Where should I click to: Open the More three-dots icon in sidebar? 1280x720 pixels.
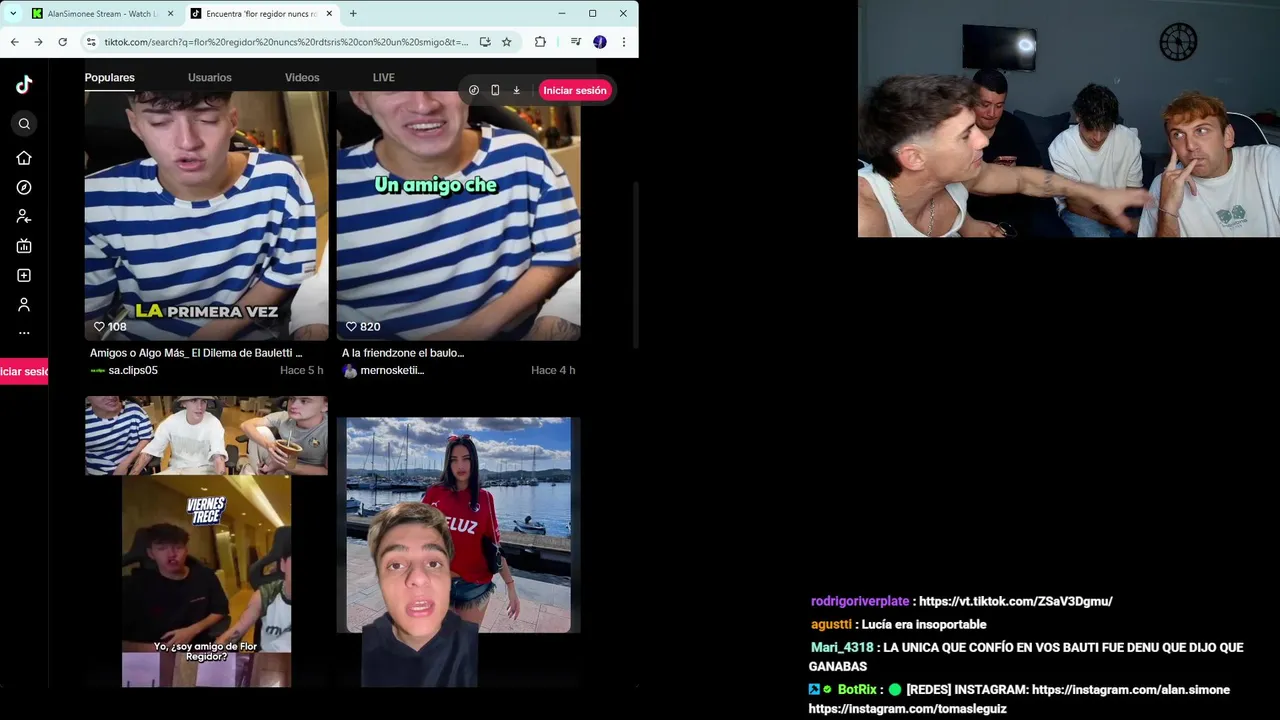24,333
